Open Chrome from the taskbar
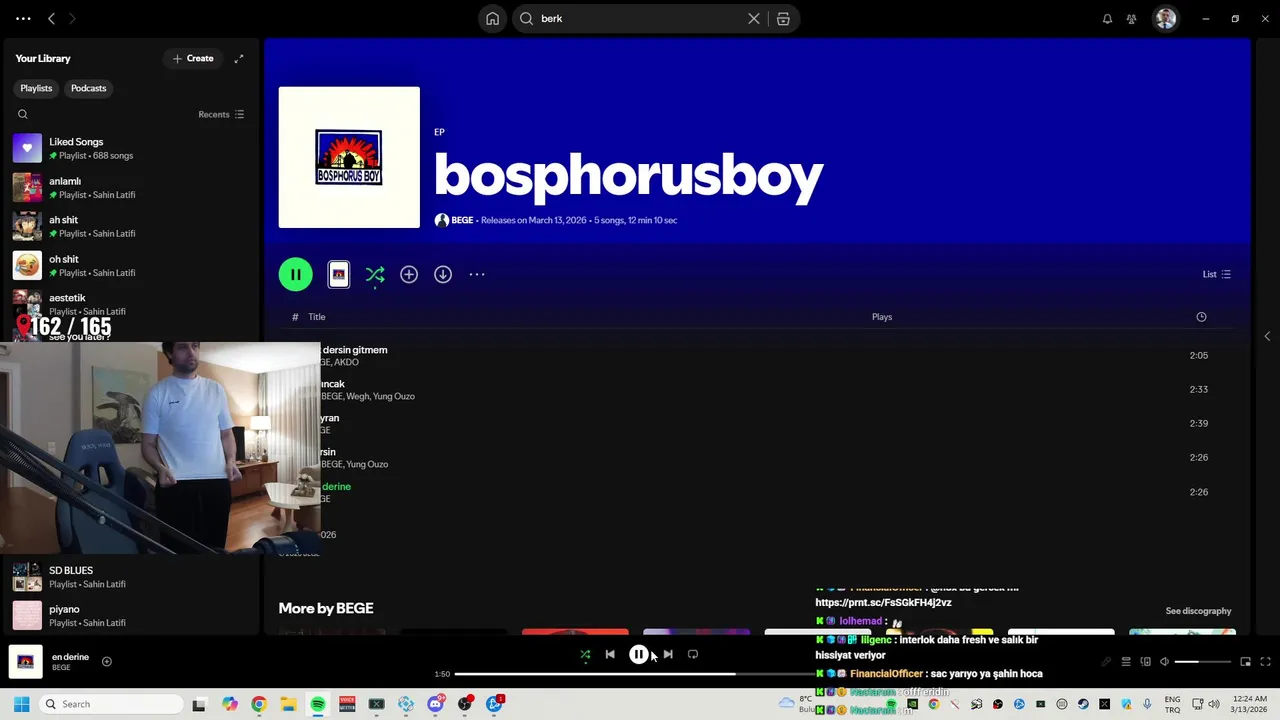The width and height of the screenshot is (1280, 720). pos(259,704)
